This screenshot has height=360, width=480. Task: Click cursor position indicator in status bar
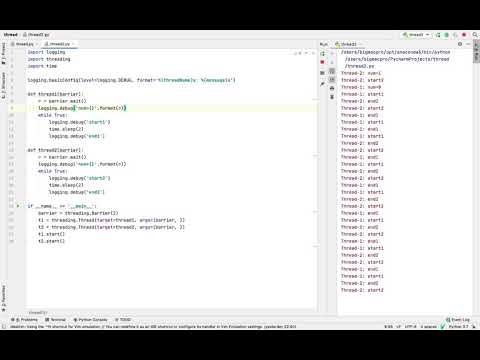pos(388,327)
